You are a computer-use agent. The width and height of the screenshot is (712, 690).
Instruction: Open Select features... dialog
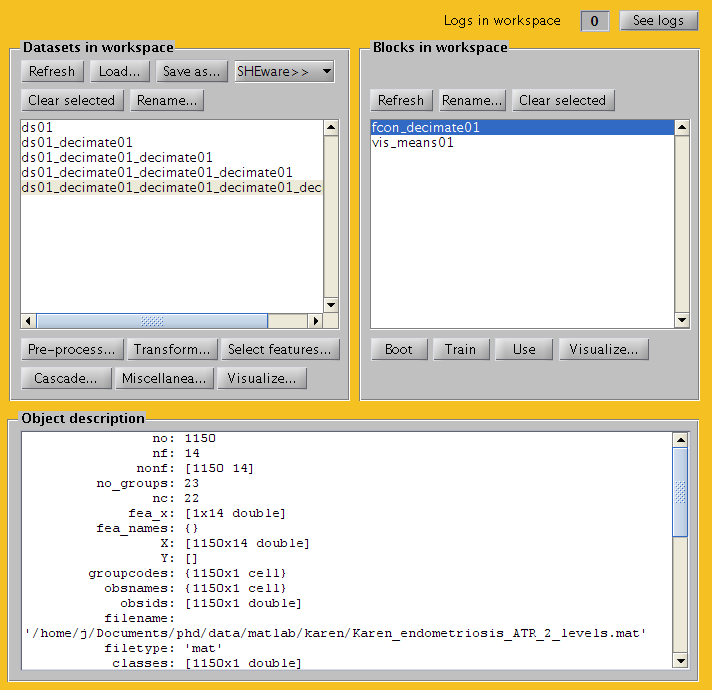(x=280, y=350)
